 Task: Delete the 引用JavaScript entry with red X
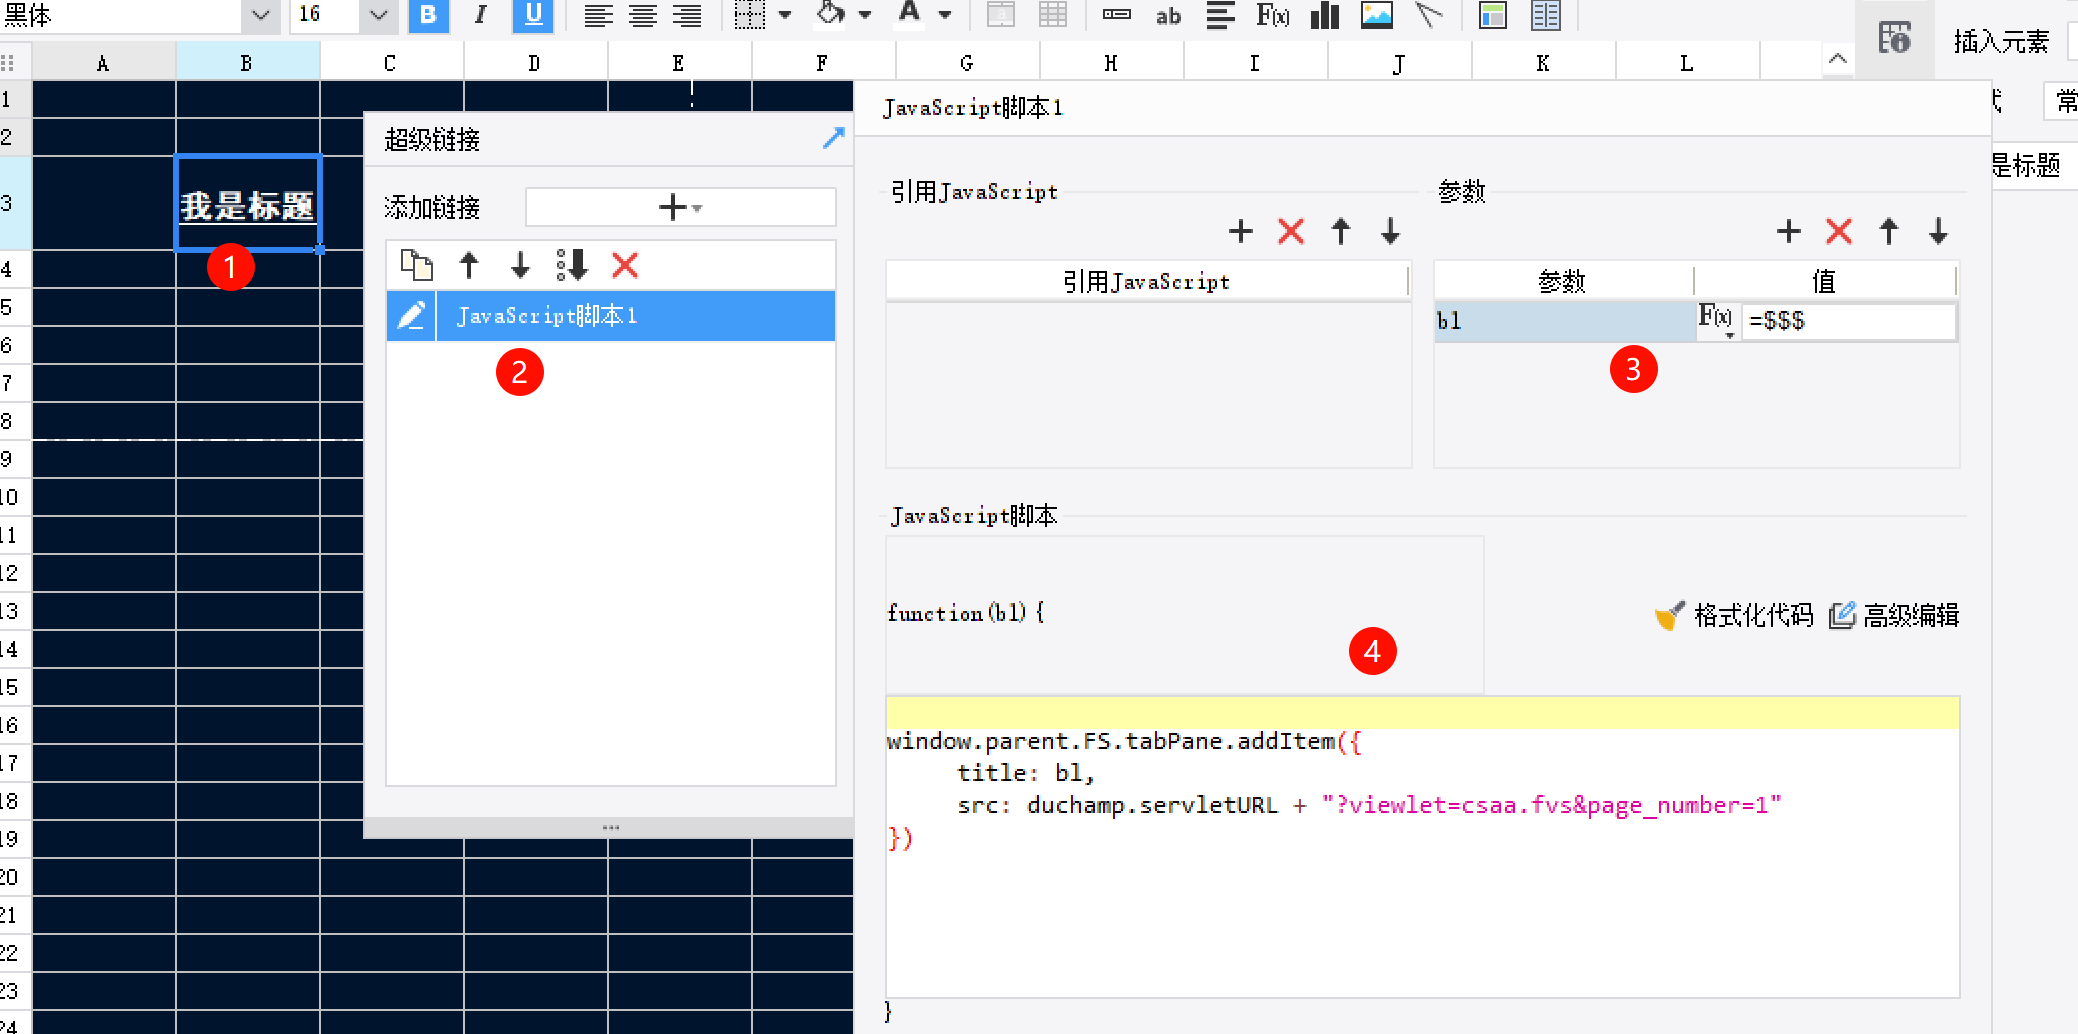point(1291,231)
